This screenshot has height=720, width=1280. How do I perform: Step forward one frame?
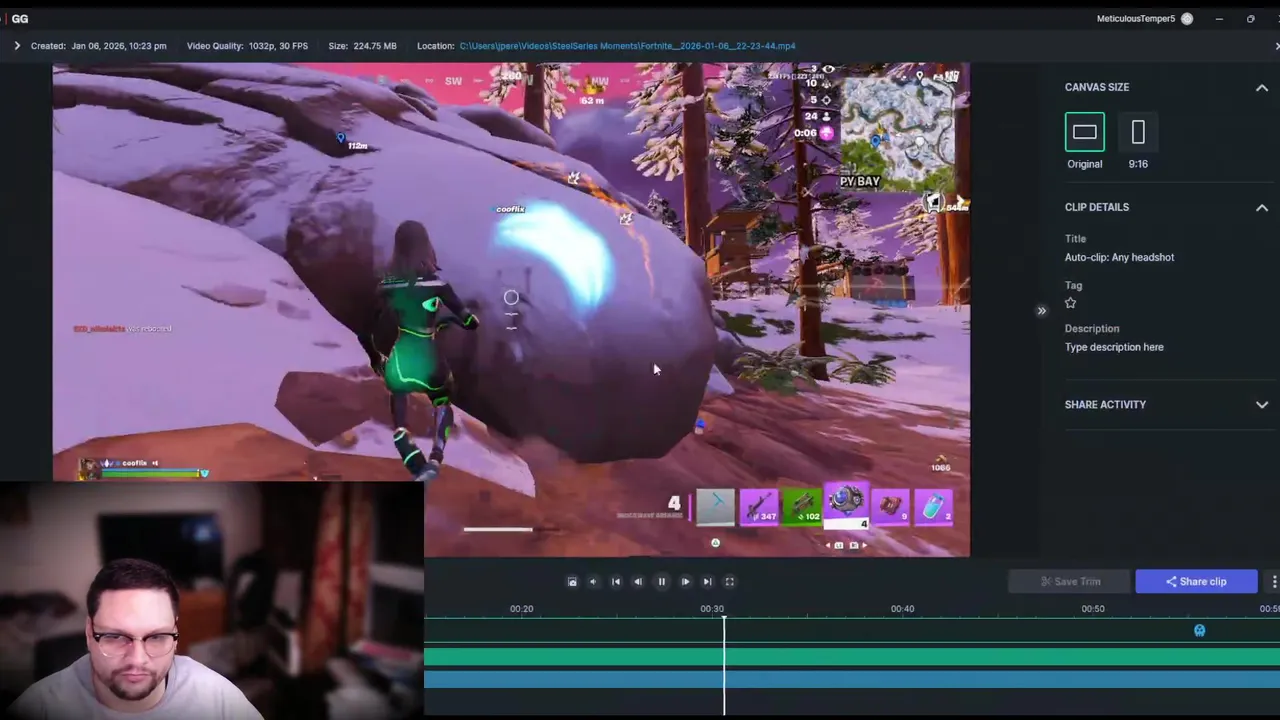685,581
